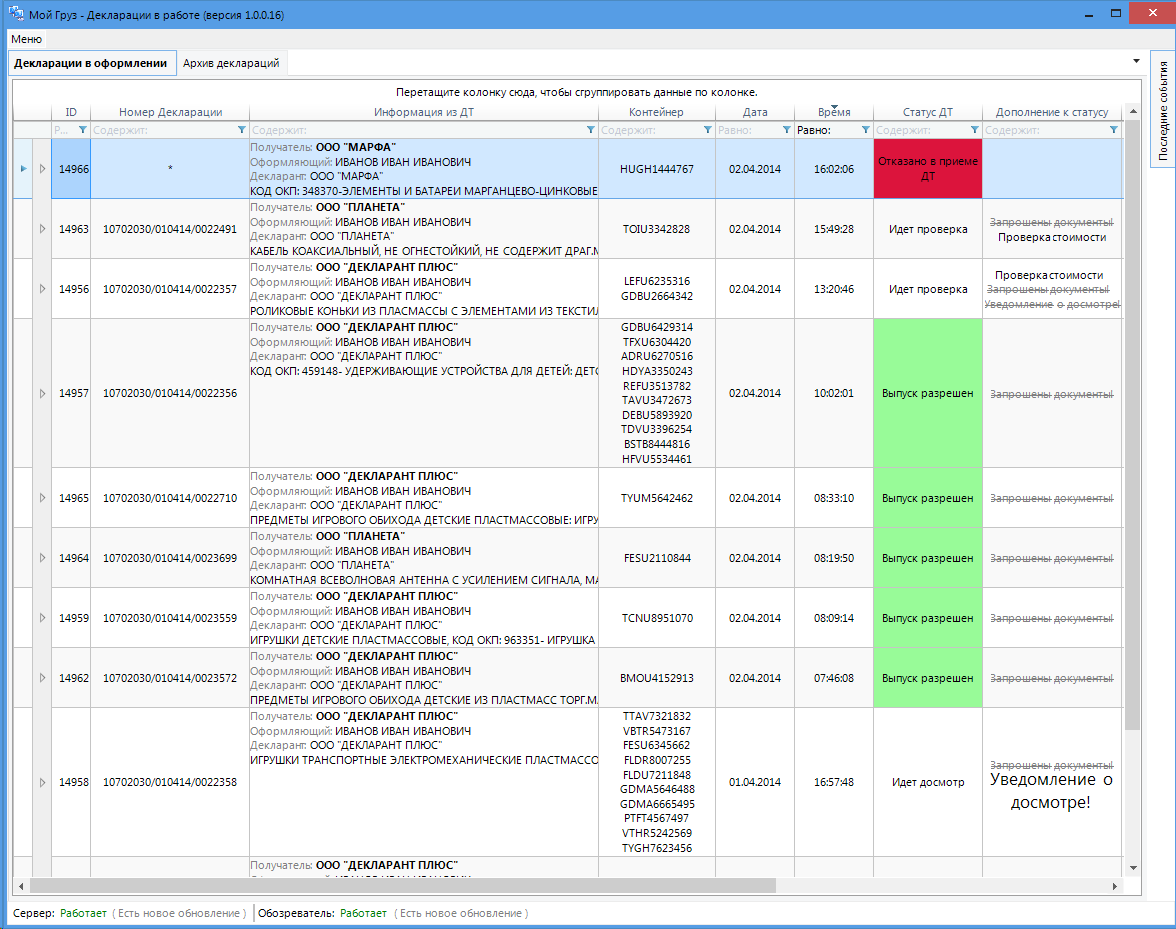Sort by Статус ДТ column header
This screenshot has height=929, width=1176.
(928, 112)
